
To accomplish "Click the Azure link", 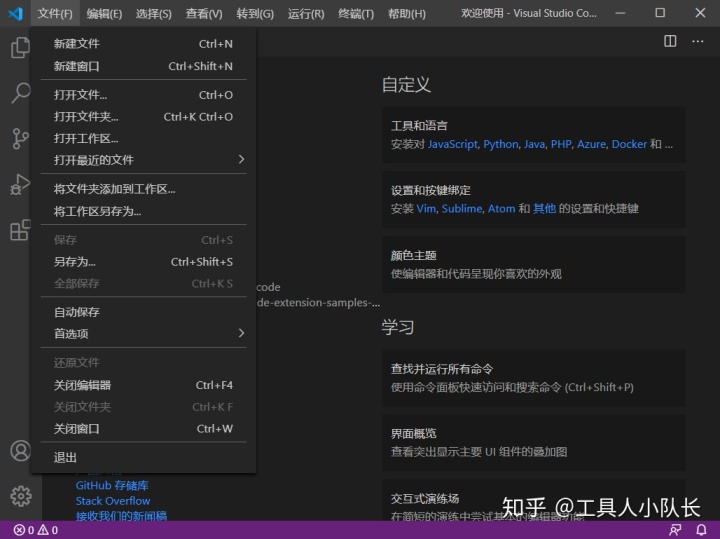I will pos(591,144).
